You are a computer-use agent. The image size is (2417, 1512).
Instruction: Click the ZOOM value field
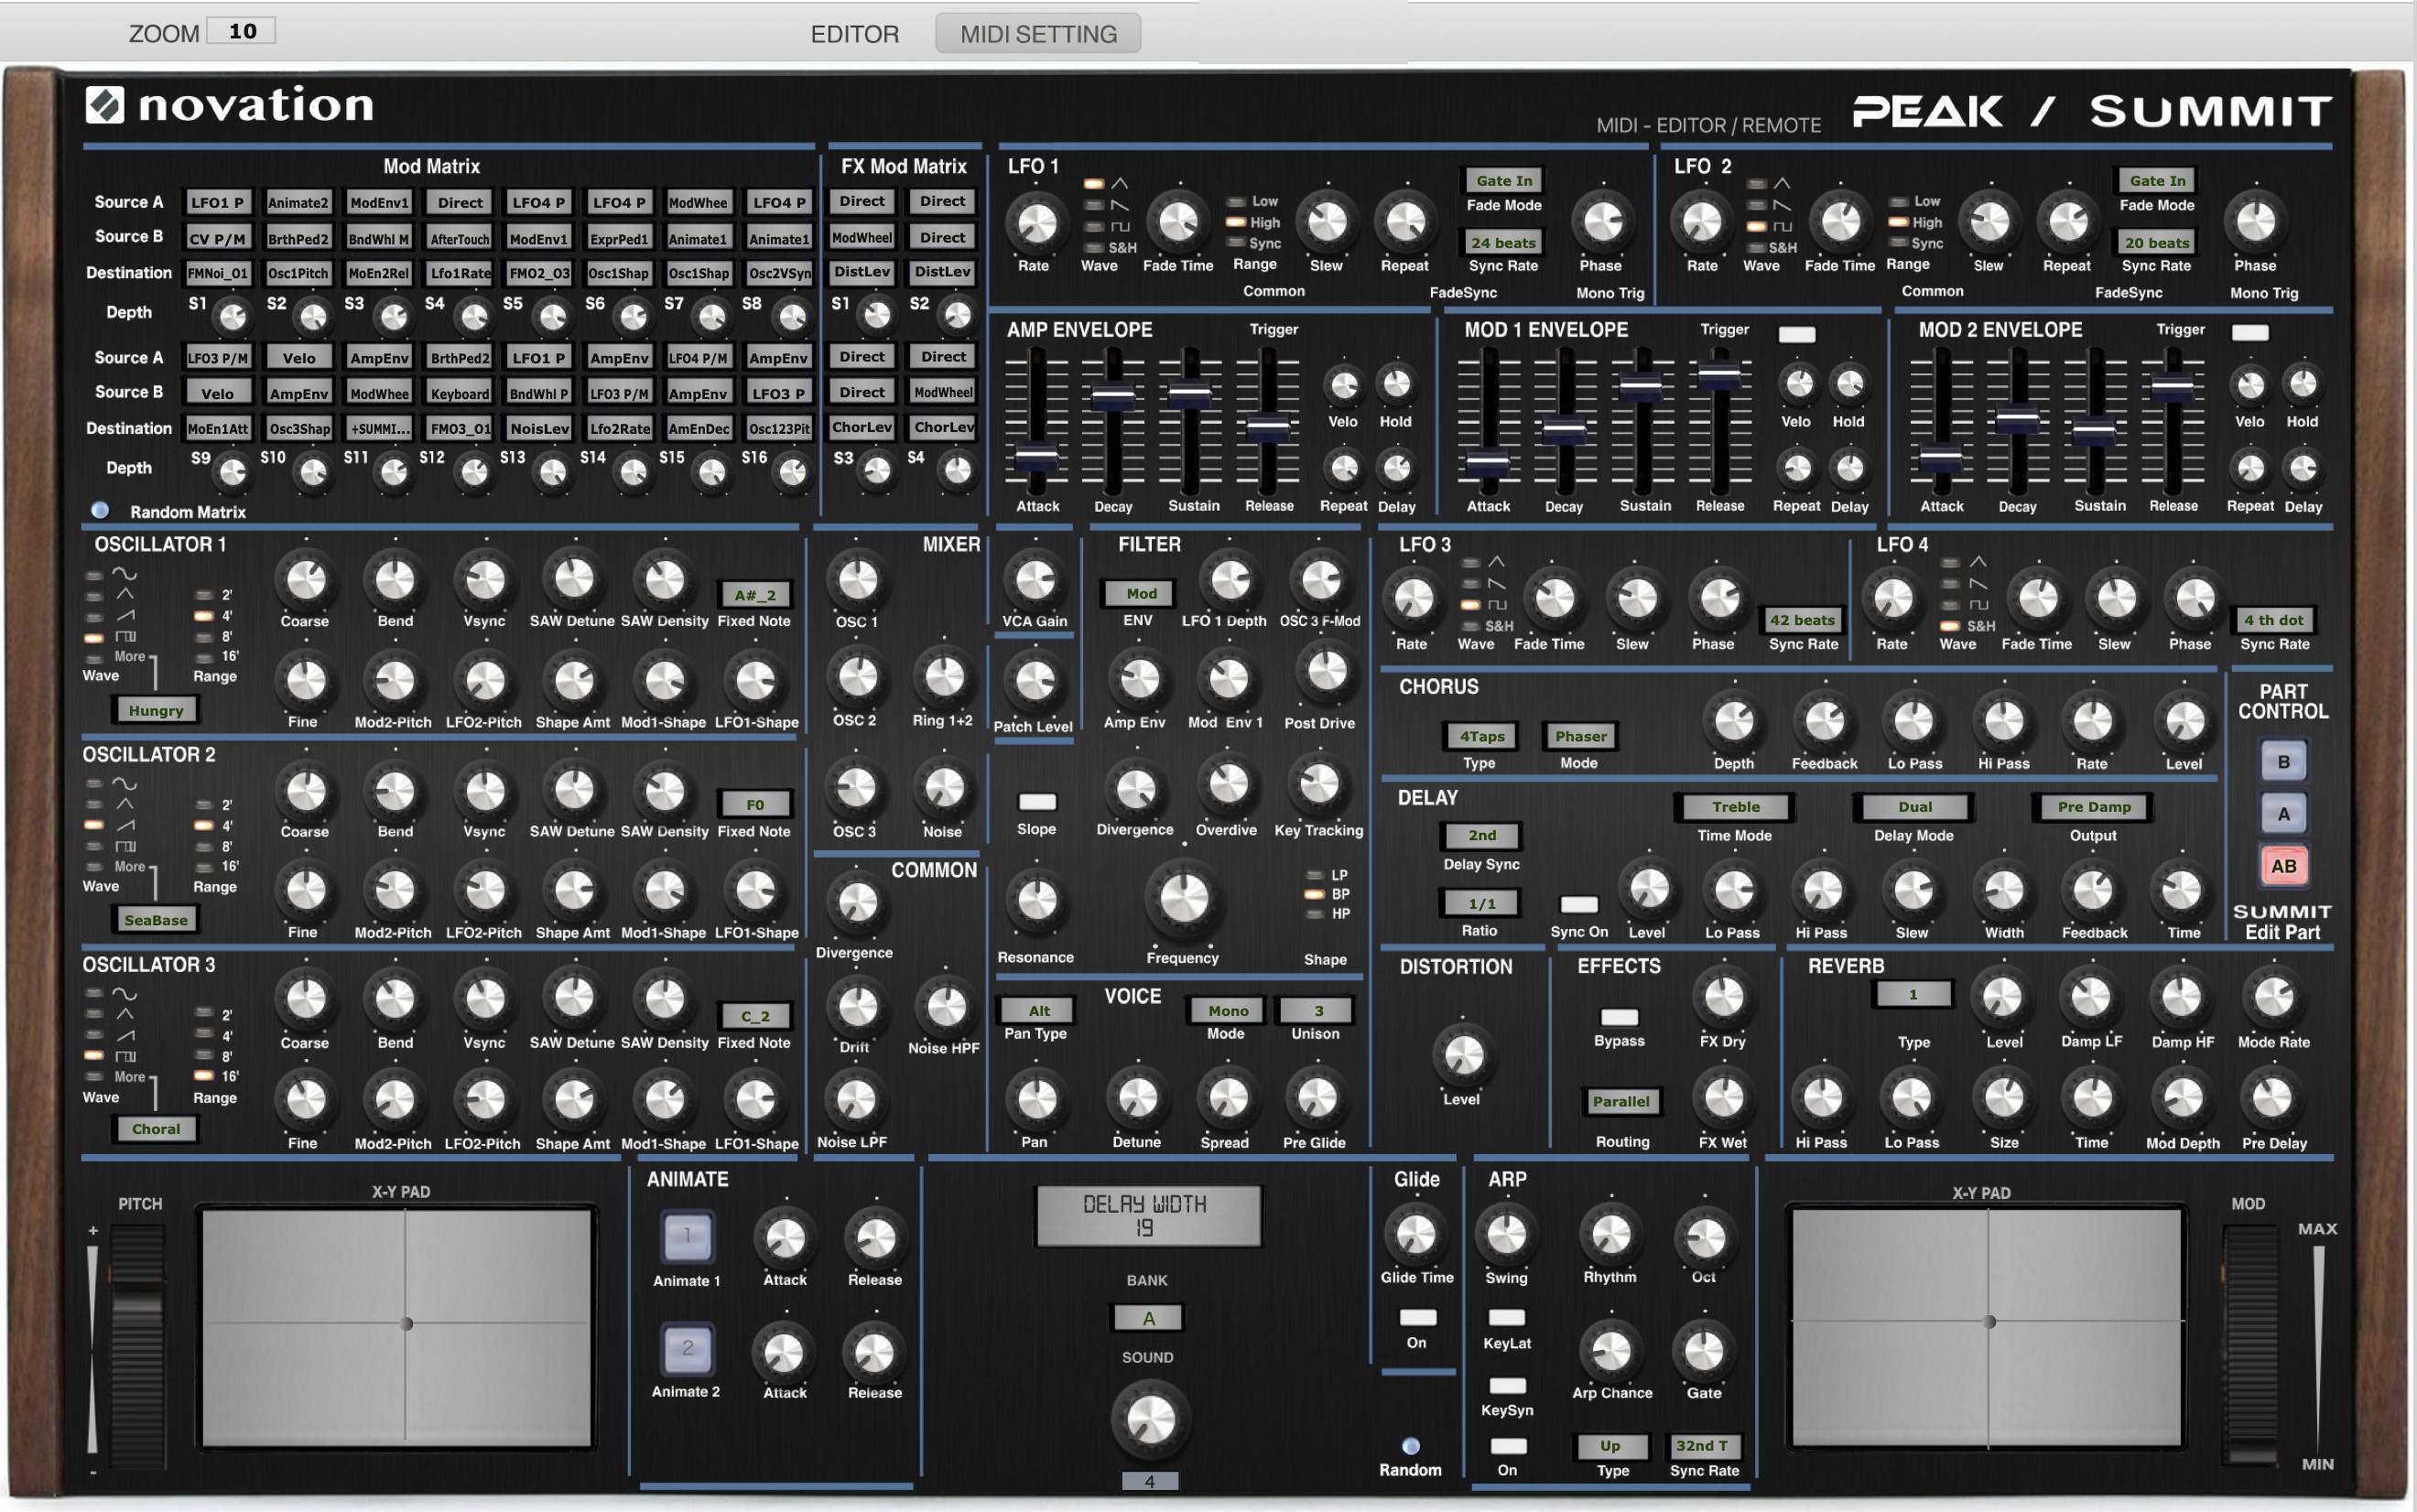click(239, 30)
